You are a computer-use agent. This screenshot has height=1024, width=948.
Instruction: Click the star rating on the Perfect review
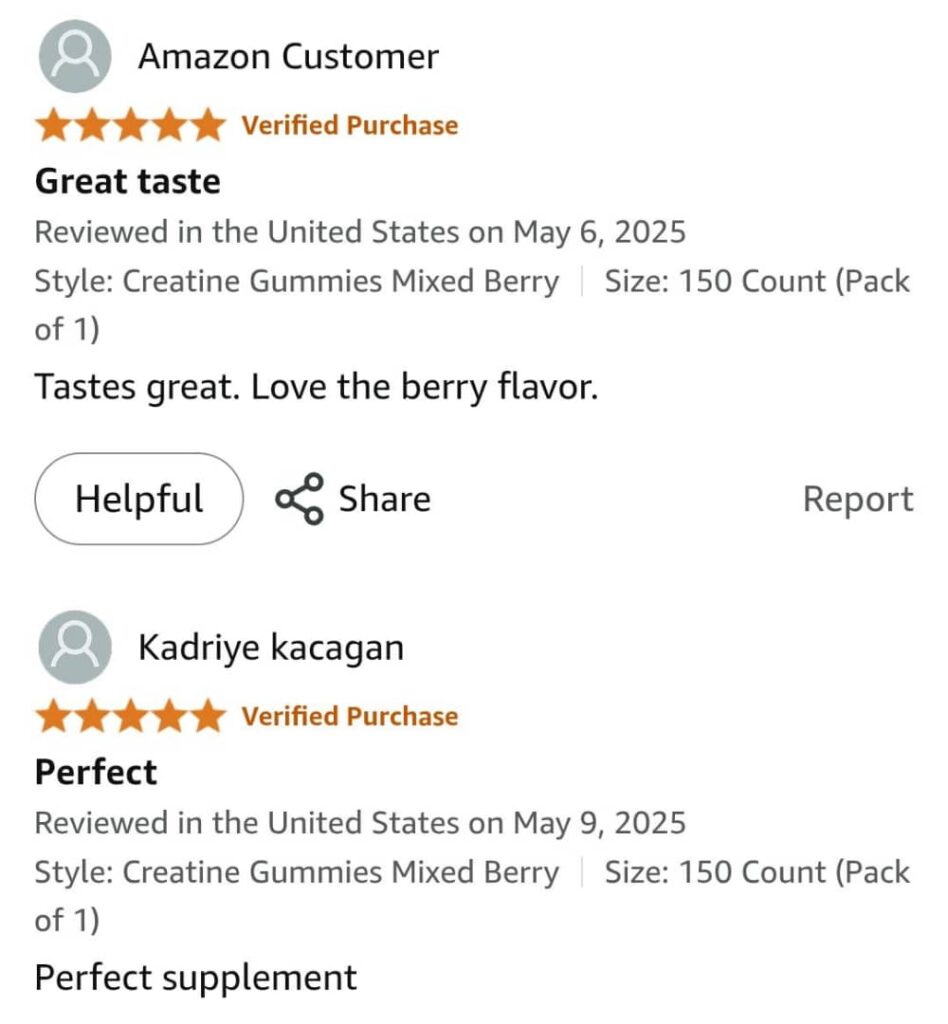130,717
